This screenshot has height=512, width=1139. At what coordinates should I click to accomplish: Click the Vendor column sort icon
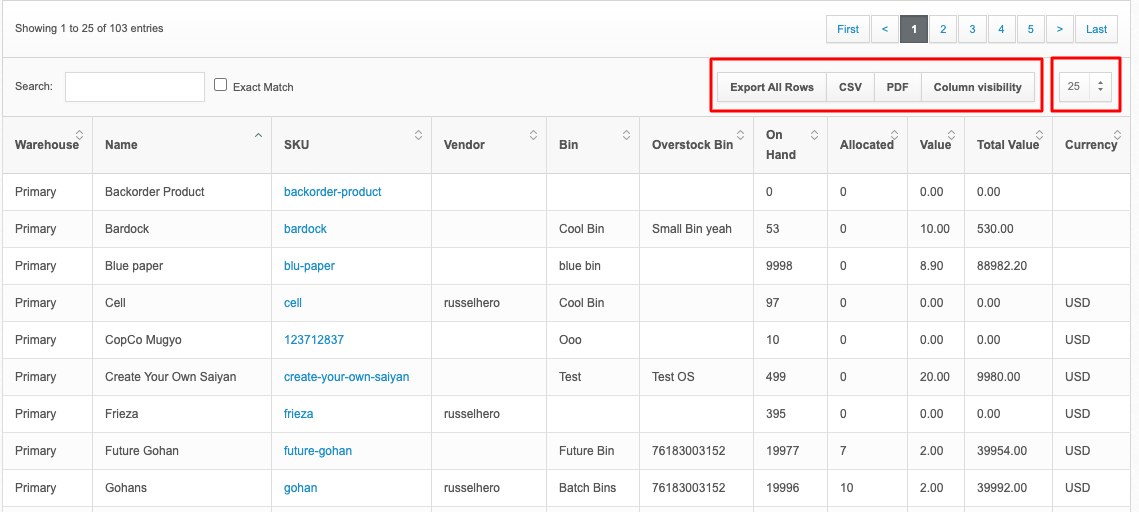(534, 135)
